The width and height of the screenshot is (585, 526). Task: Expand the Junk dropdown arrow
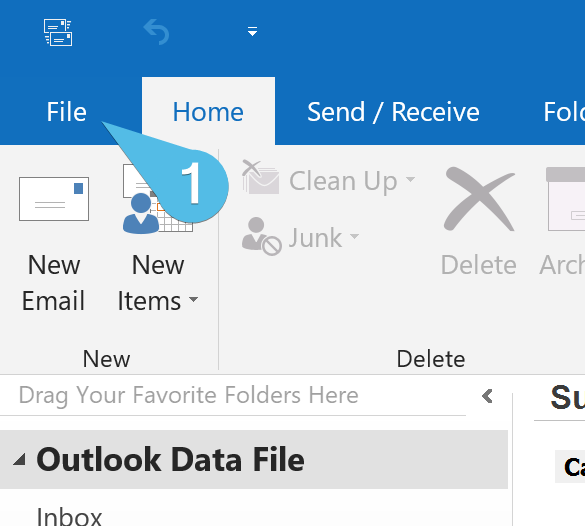(x=354, y=236)
